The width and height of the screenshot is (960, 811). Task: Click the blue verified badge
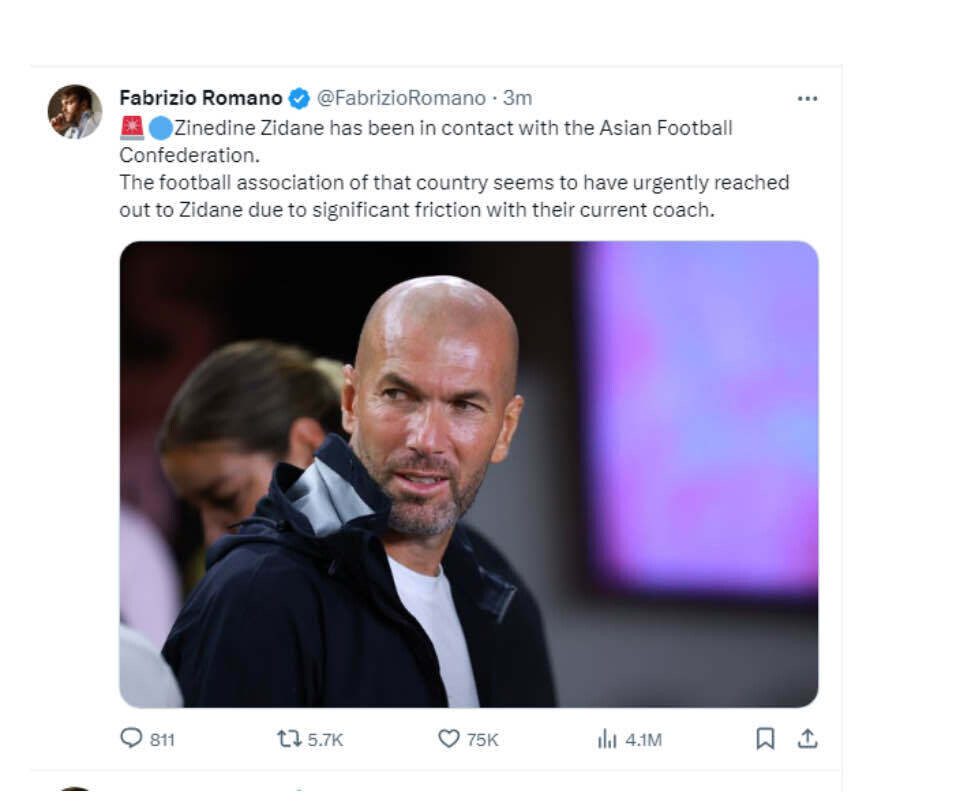coord(299,98)
